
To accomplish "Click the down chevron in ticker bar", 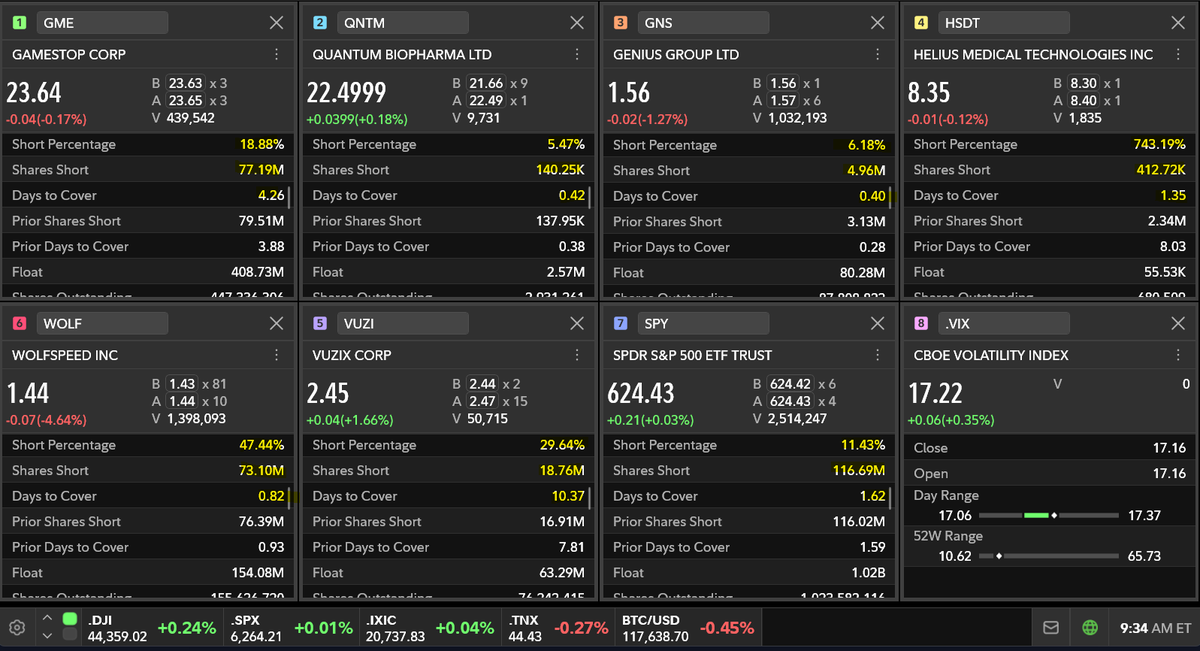I will coord(47,636).
